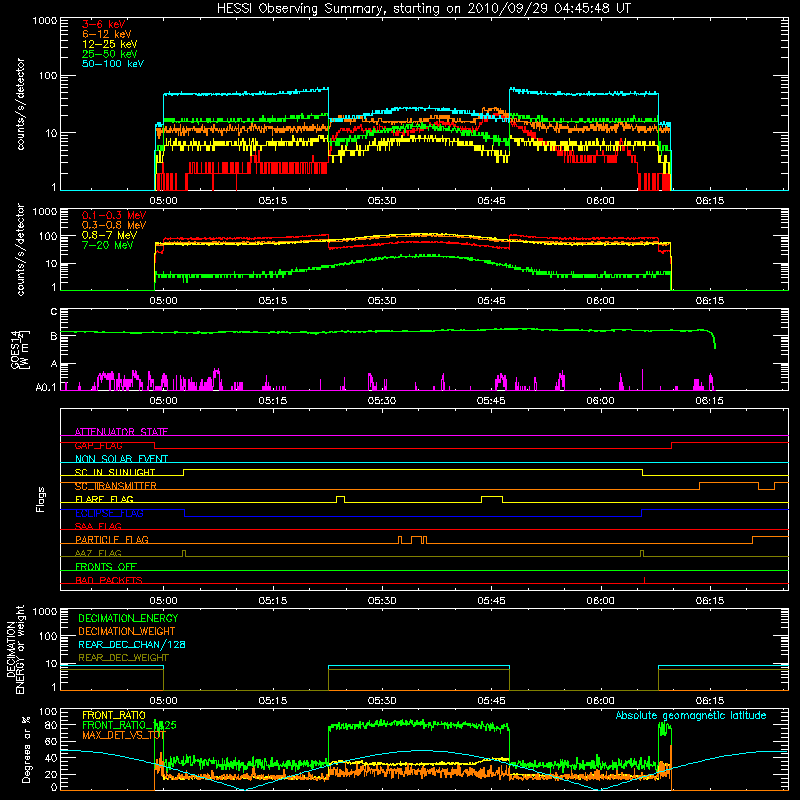Click the Degrees or % axis label

26,749
